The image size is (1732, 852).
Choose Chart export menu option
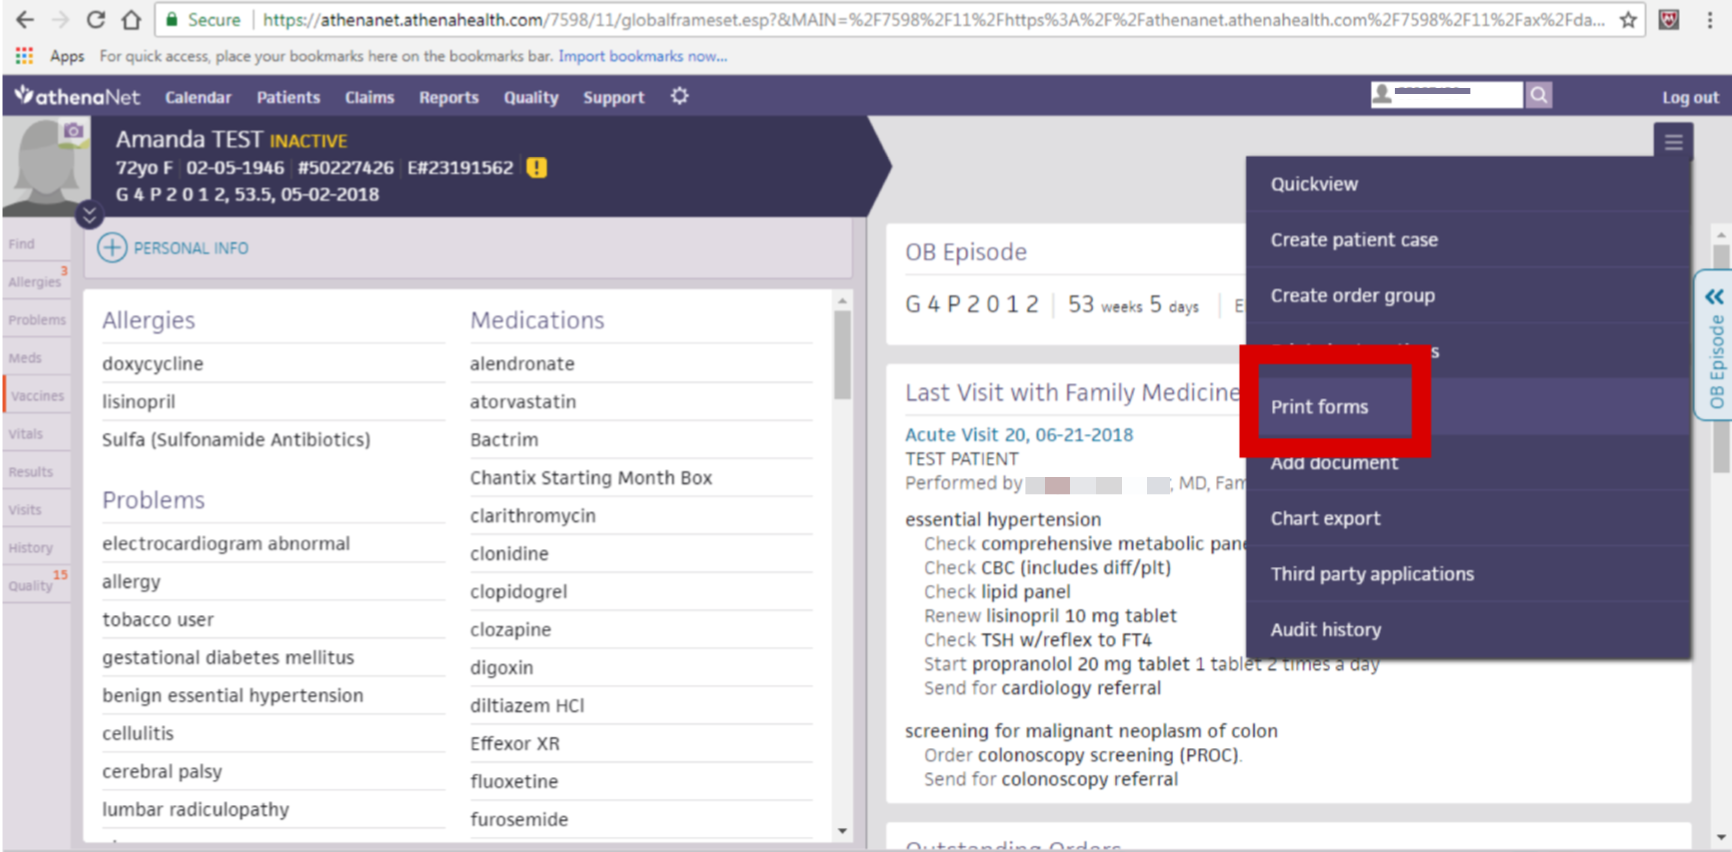pyautogui.click(x=1325, y=518)
